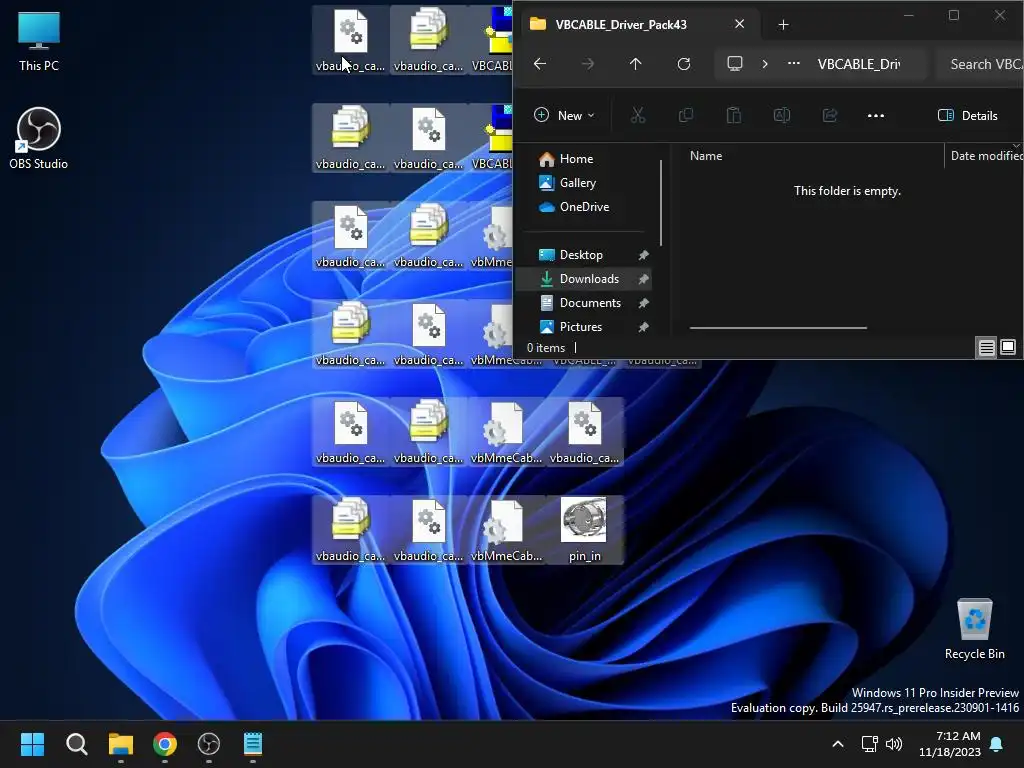Image resolution: width=1024 pixels, height=768 pixels.
Task: Click the '0 items' status bar text
Action: [546, 348]
